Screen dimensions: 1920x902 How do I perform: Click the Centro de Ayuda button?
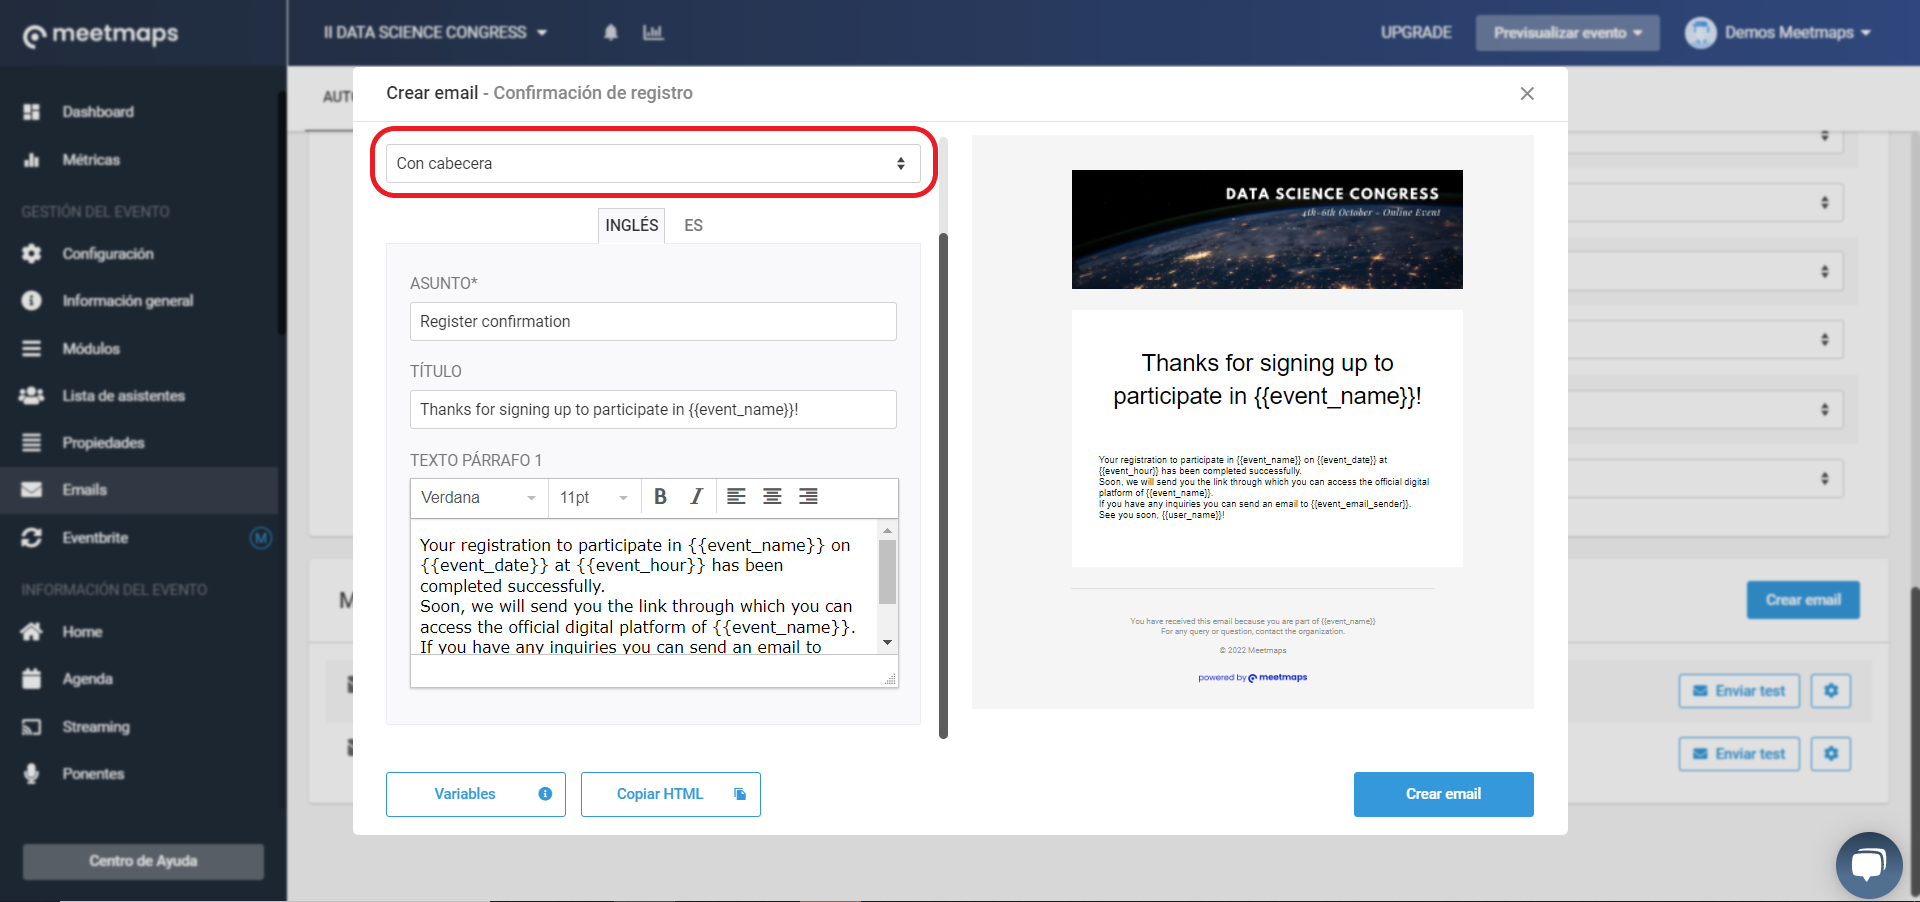(143, 861)
